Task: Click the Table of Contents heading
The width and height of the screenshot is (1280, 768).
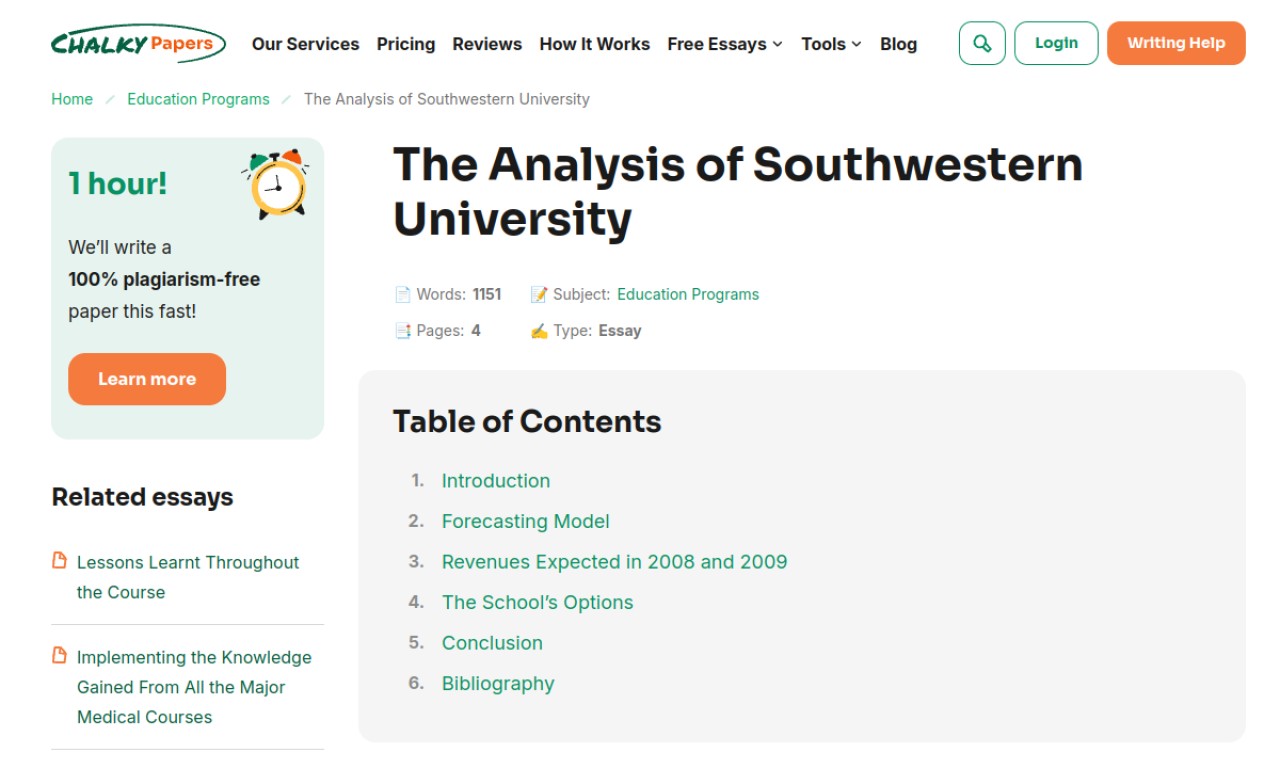Action: (x=527, y=422)
